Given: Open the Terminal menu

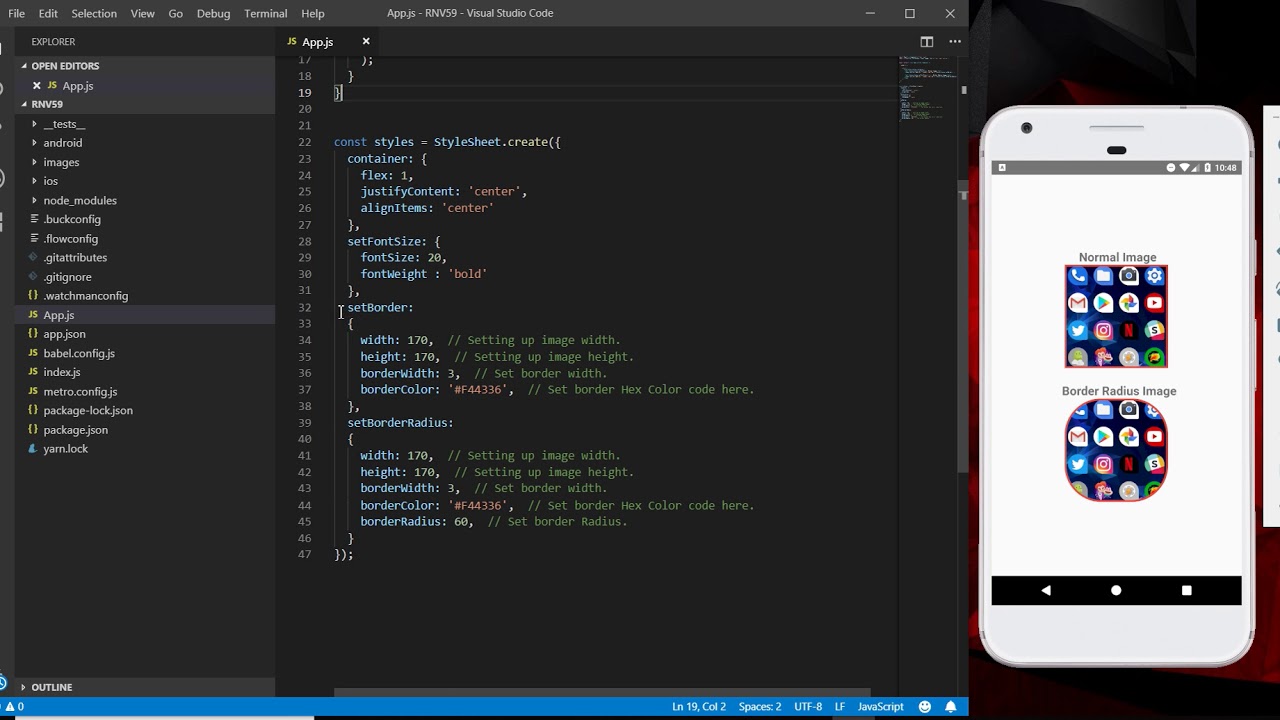Looking at the screenshot, I should click(x=266, y=13).
